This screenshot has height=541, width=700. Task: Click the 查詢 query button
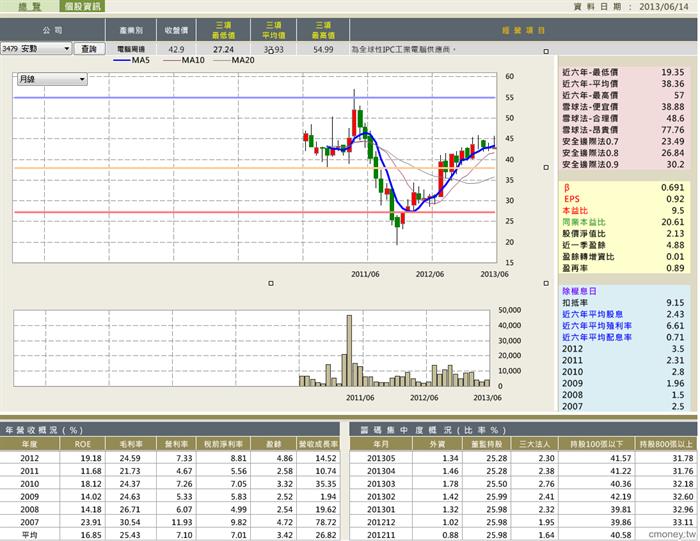pos(89,49)
